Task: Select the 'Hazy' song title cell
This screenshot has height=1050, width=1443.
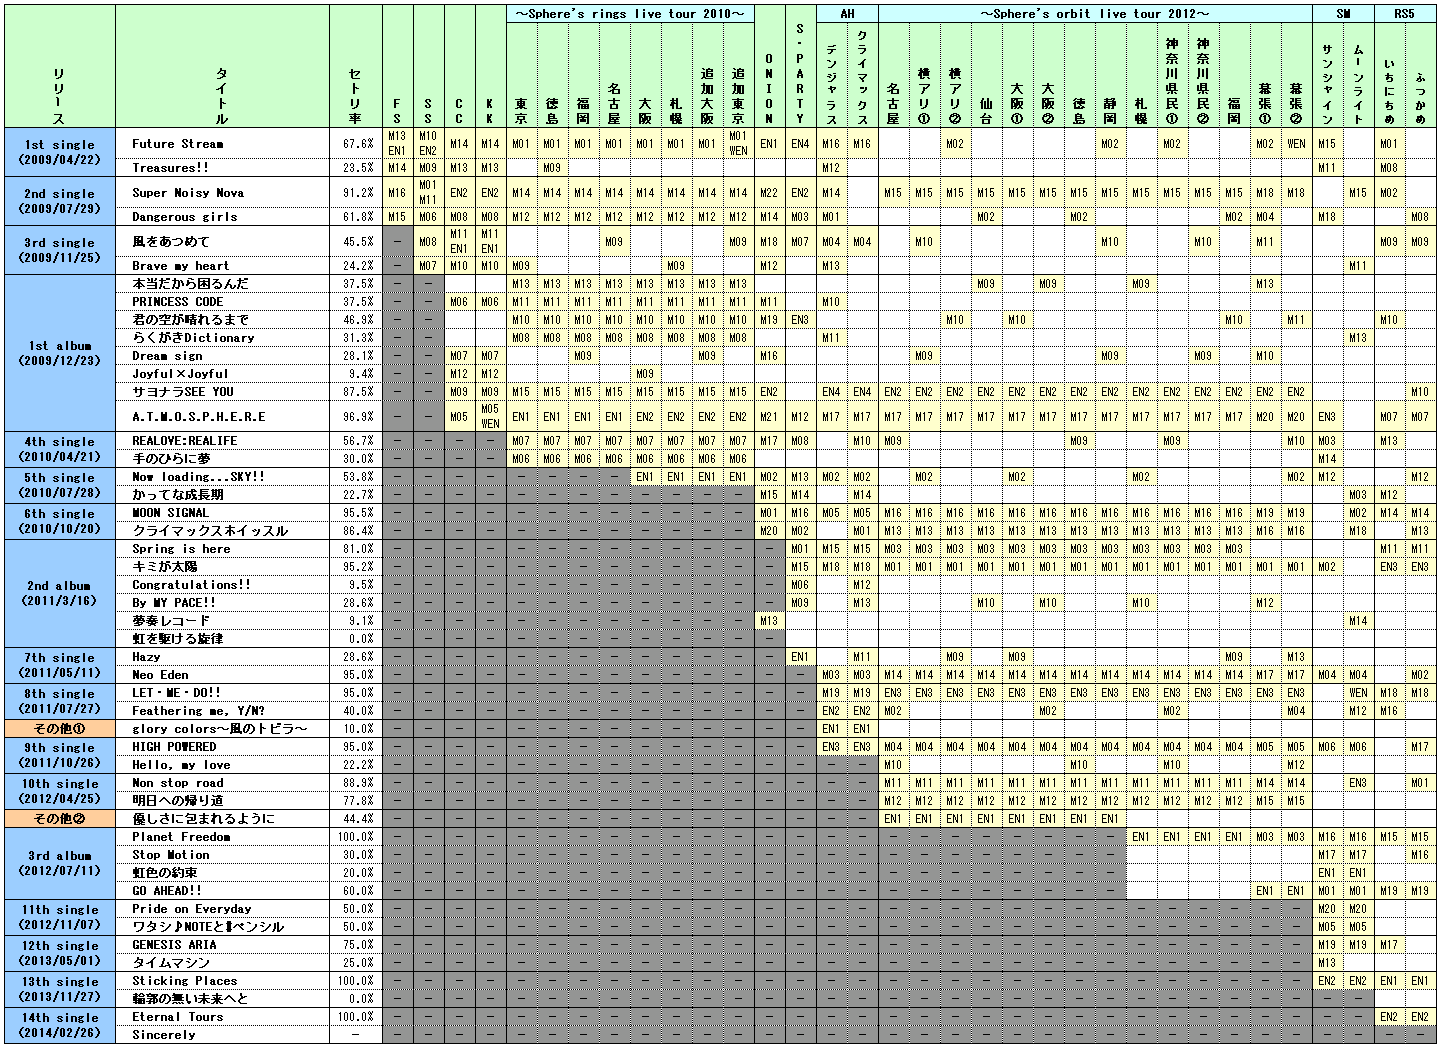Action: [222, 657]
